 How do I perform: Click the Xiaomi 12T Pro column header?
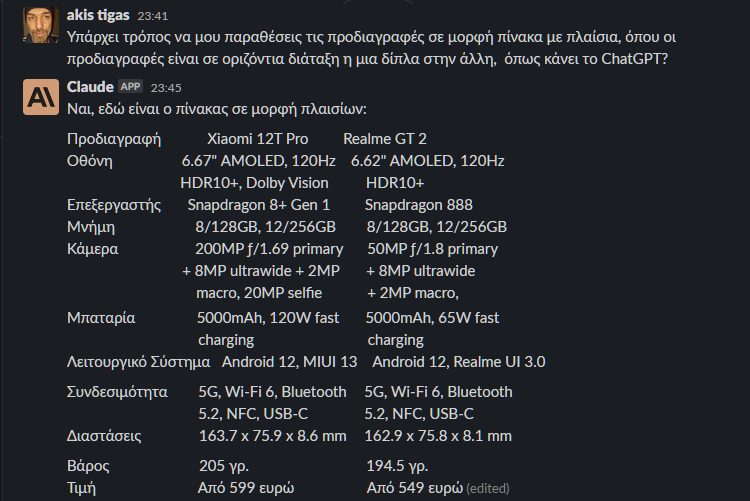pyautogui.click(x=258, y=139)
